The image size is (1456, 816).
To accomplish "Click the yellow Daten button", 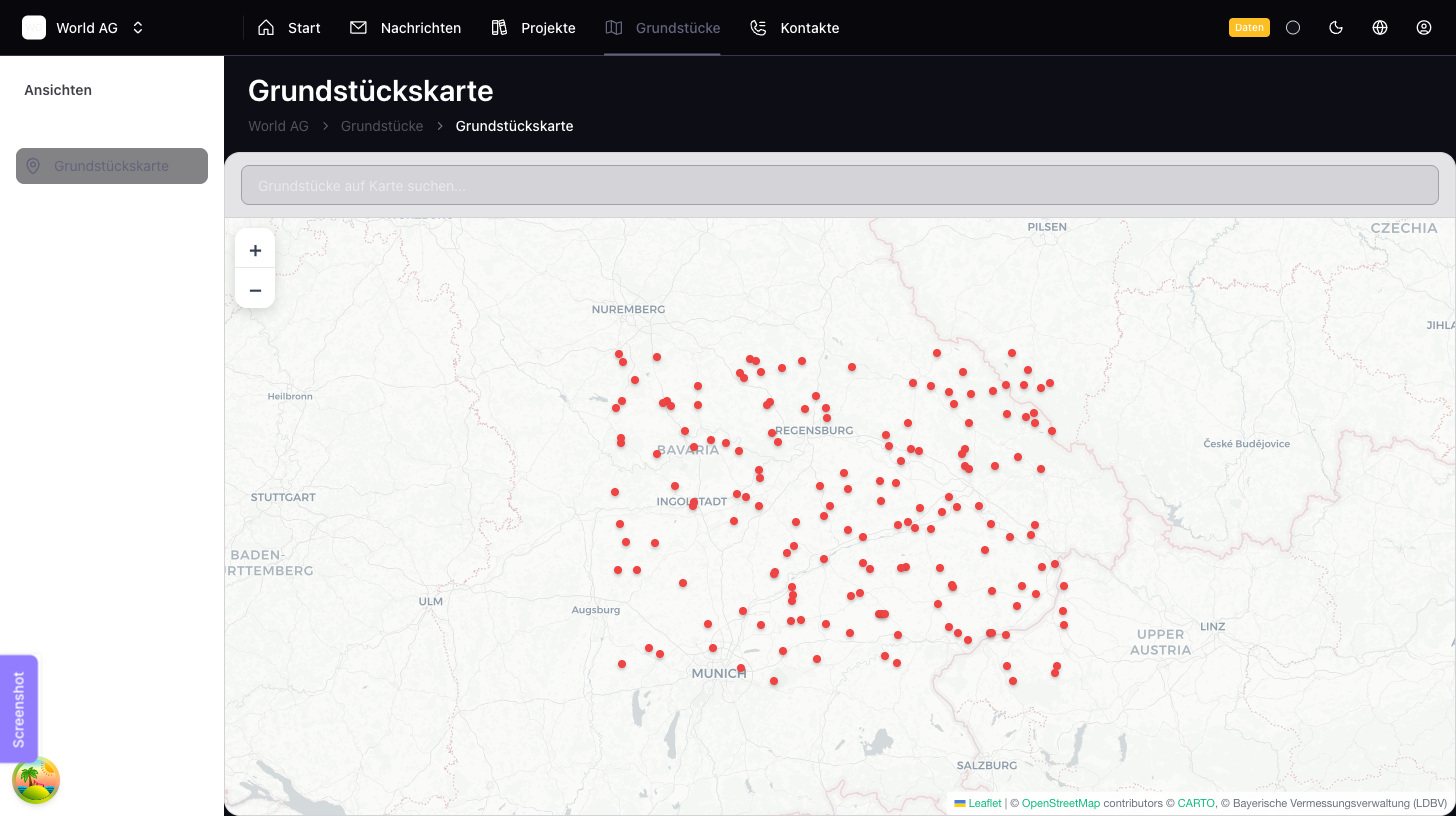I will tap(1249, 27).
